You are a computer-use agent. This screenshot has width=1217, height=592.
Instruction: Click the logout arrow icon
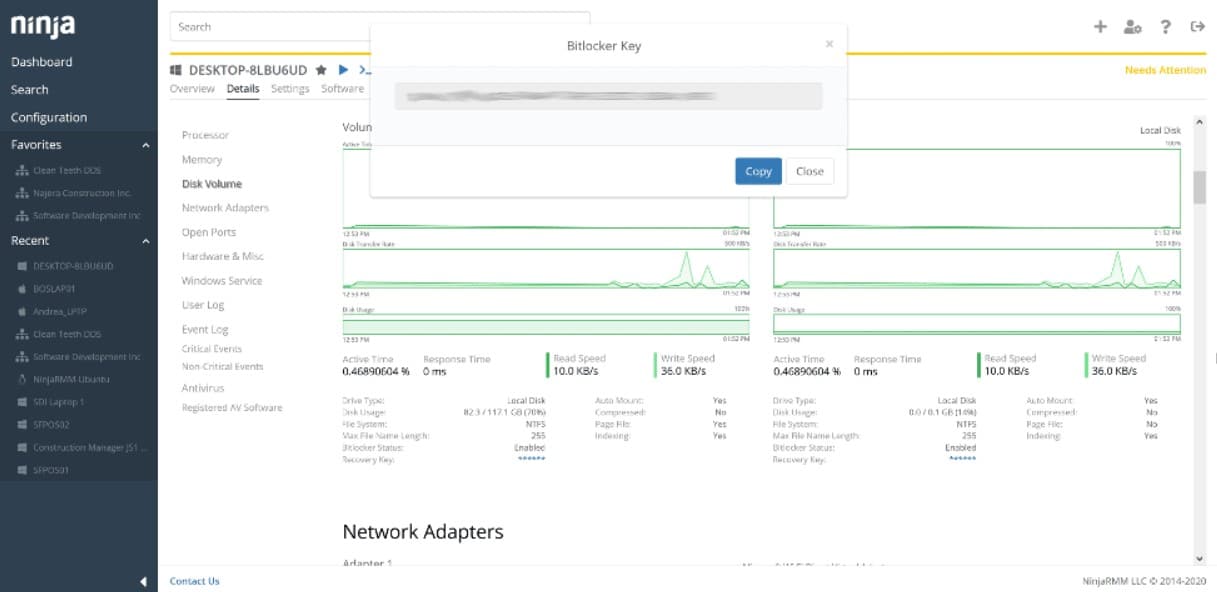1197,27
